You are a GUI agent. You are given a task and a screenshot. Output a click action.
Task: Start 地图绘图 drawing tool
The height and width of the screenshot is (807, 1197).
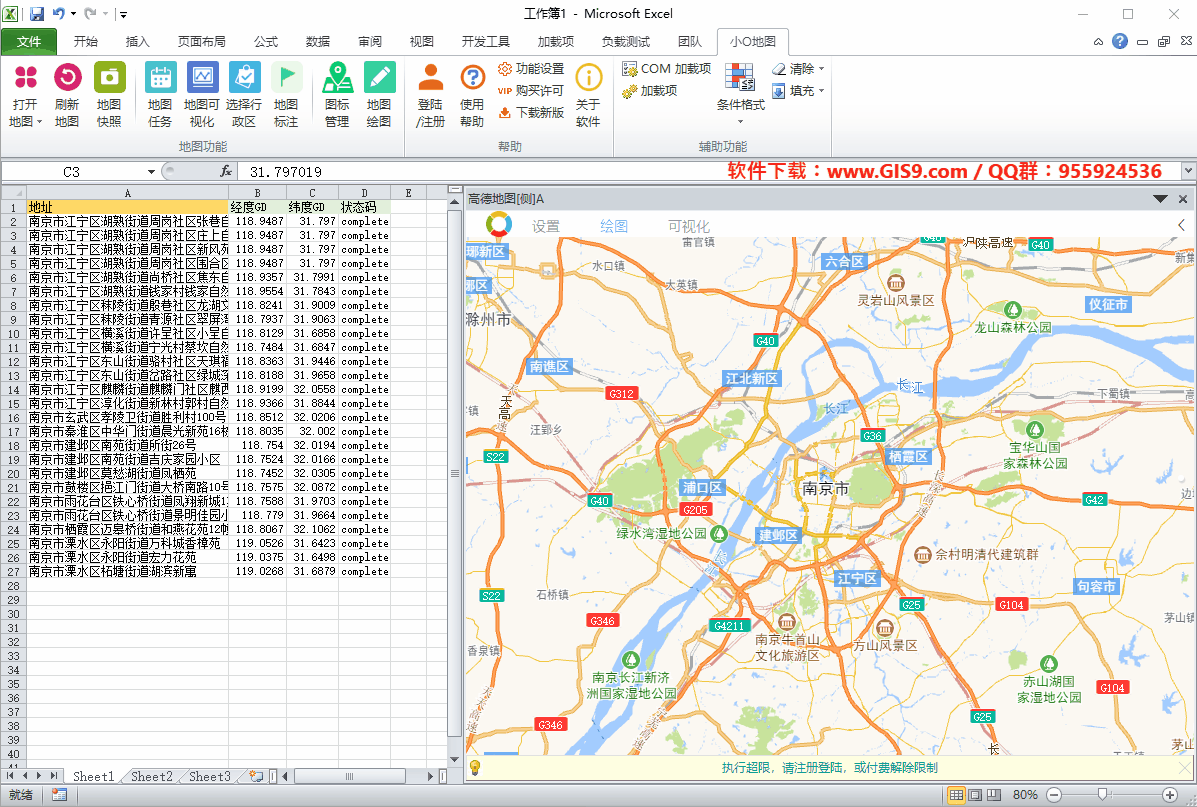[x=379, y=95]
